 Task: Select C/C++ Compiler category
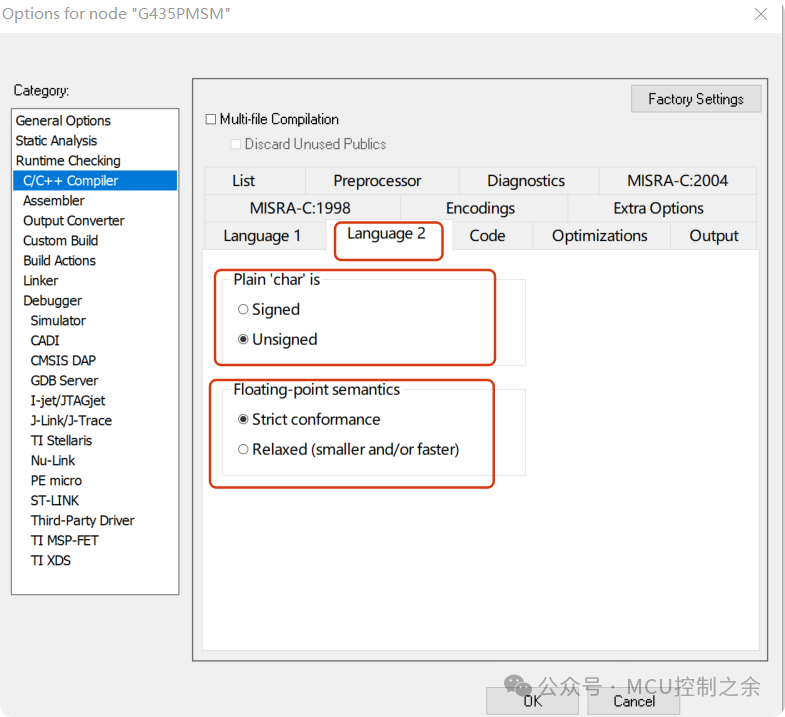[x=95, y=181]
